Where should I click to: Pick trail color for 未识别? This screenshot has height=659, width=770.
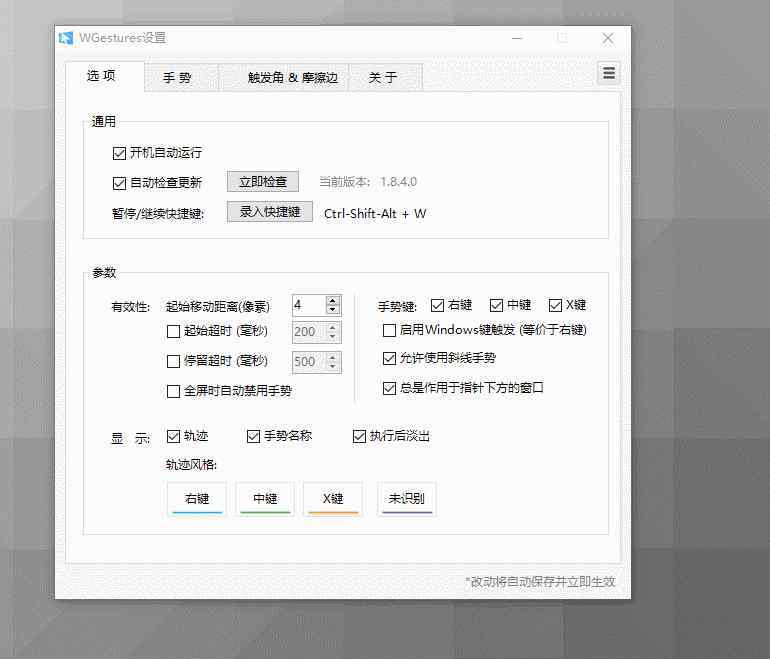(x=407, y=499)
